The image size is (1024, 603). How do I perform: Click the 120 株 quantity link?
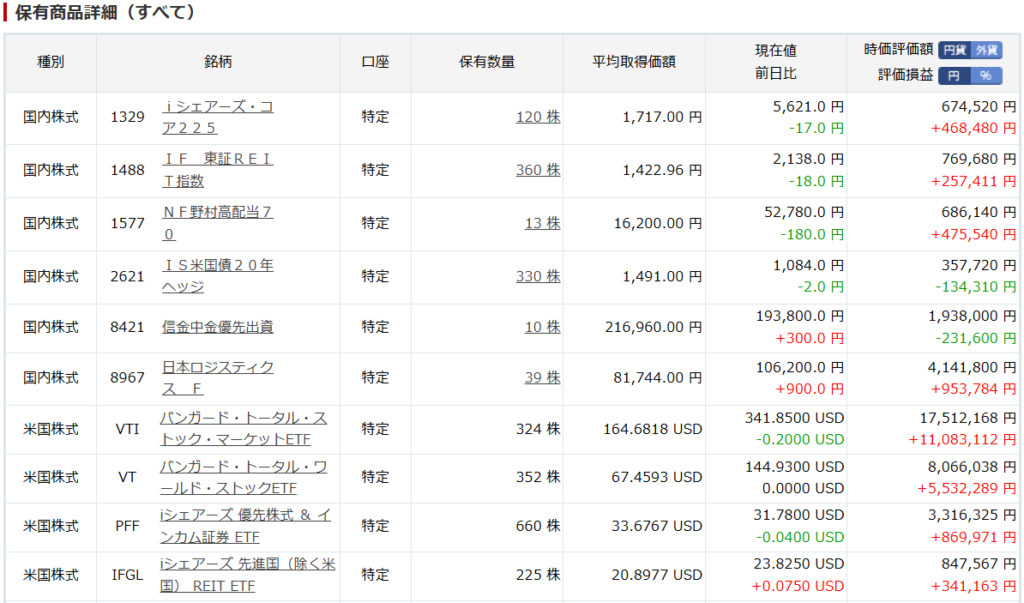tap(538, 117)
